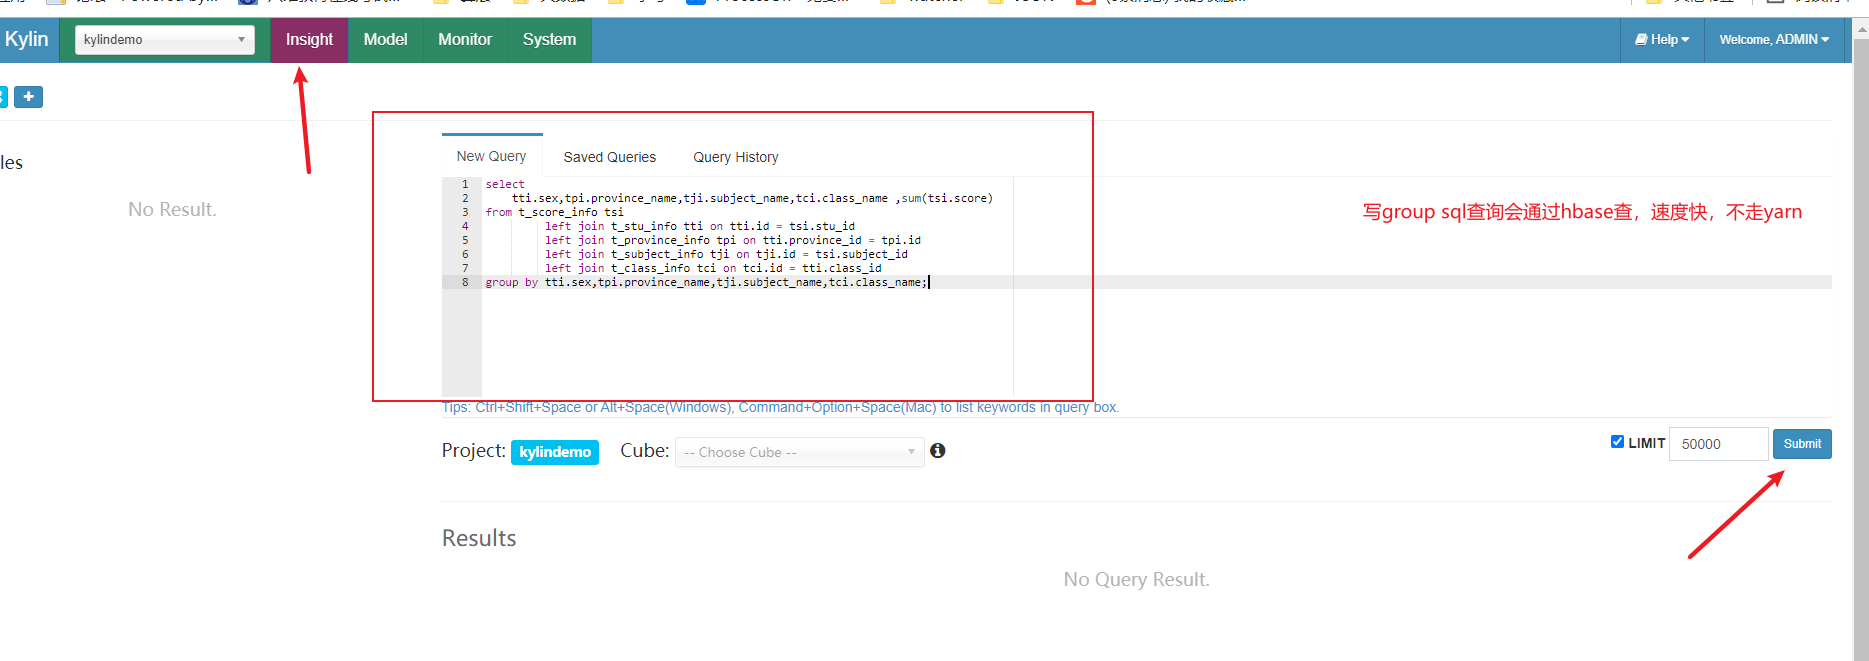Viewport: 1869px width, 661px height.
Task: Click the keyboard shortcut tips text
Action: point(780,408)
